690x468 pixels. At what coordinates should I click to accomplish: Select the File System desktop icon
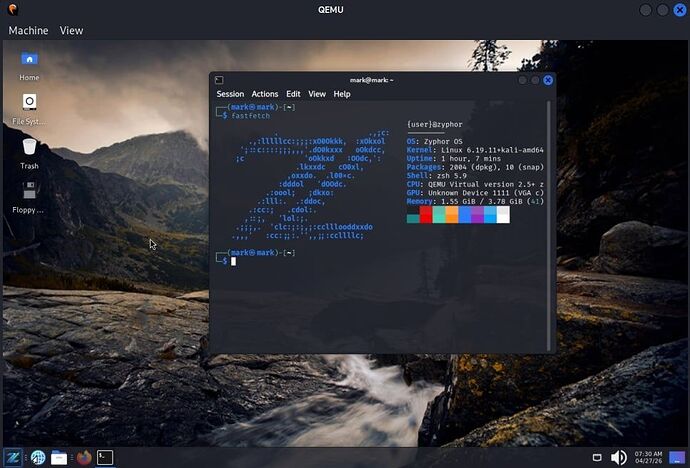click(29, 110)
